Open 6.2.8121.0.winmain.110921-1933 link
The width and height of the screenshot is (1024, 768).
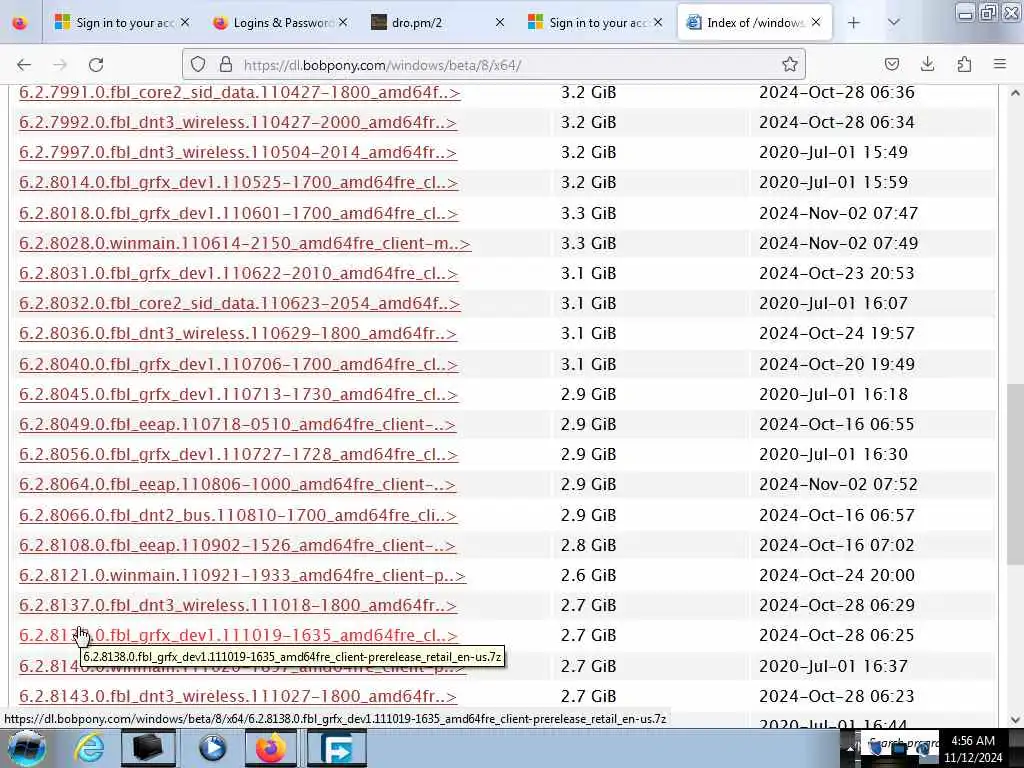click(242, 575)
